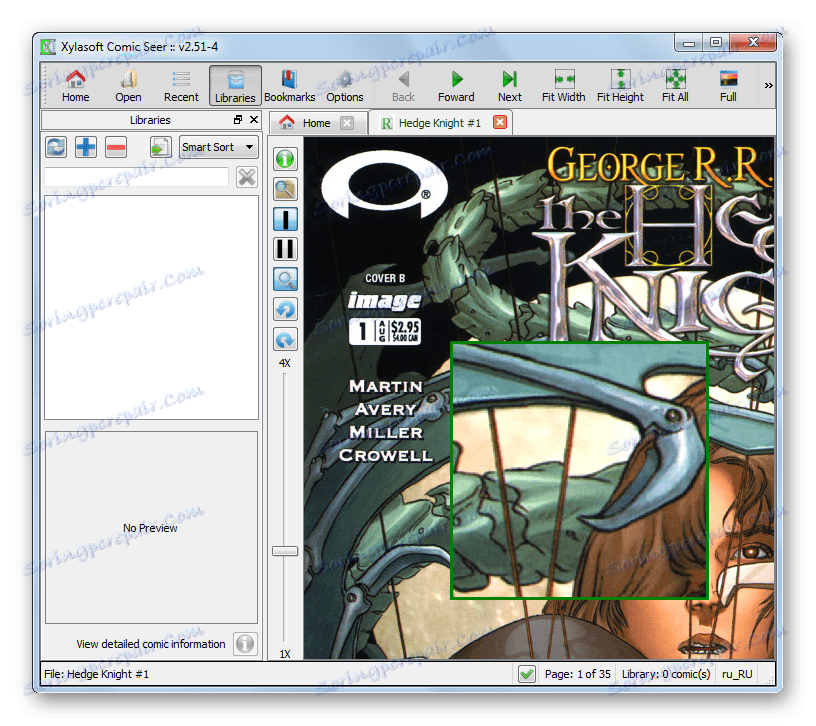Advance with the Foward button
The width and height of the screenshot is (816, 726).
coord(456,86)
